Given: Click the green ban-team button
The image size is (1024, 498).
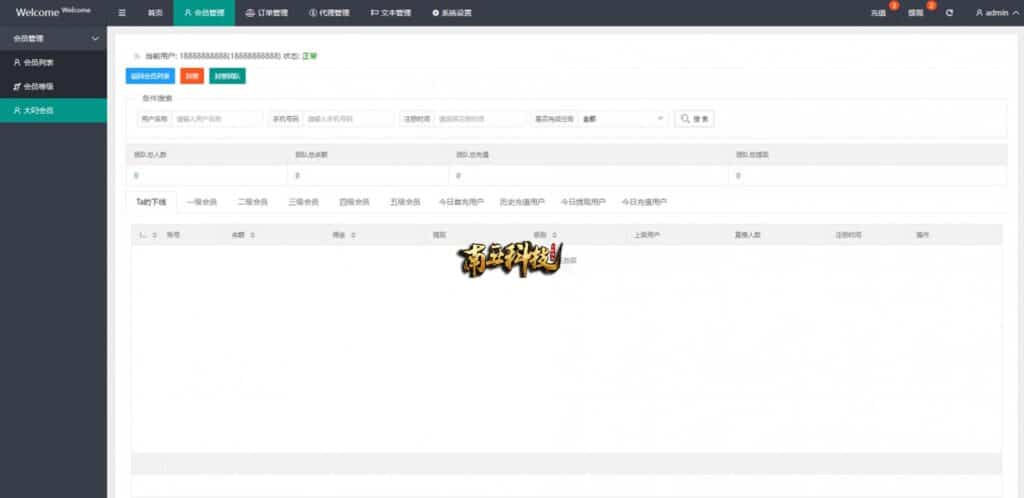Looking at the screenshot, I should tap(227, 76).
